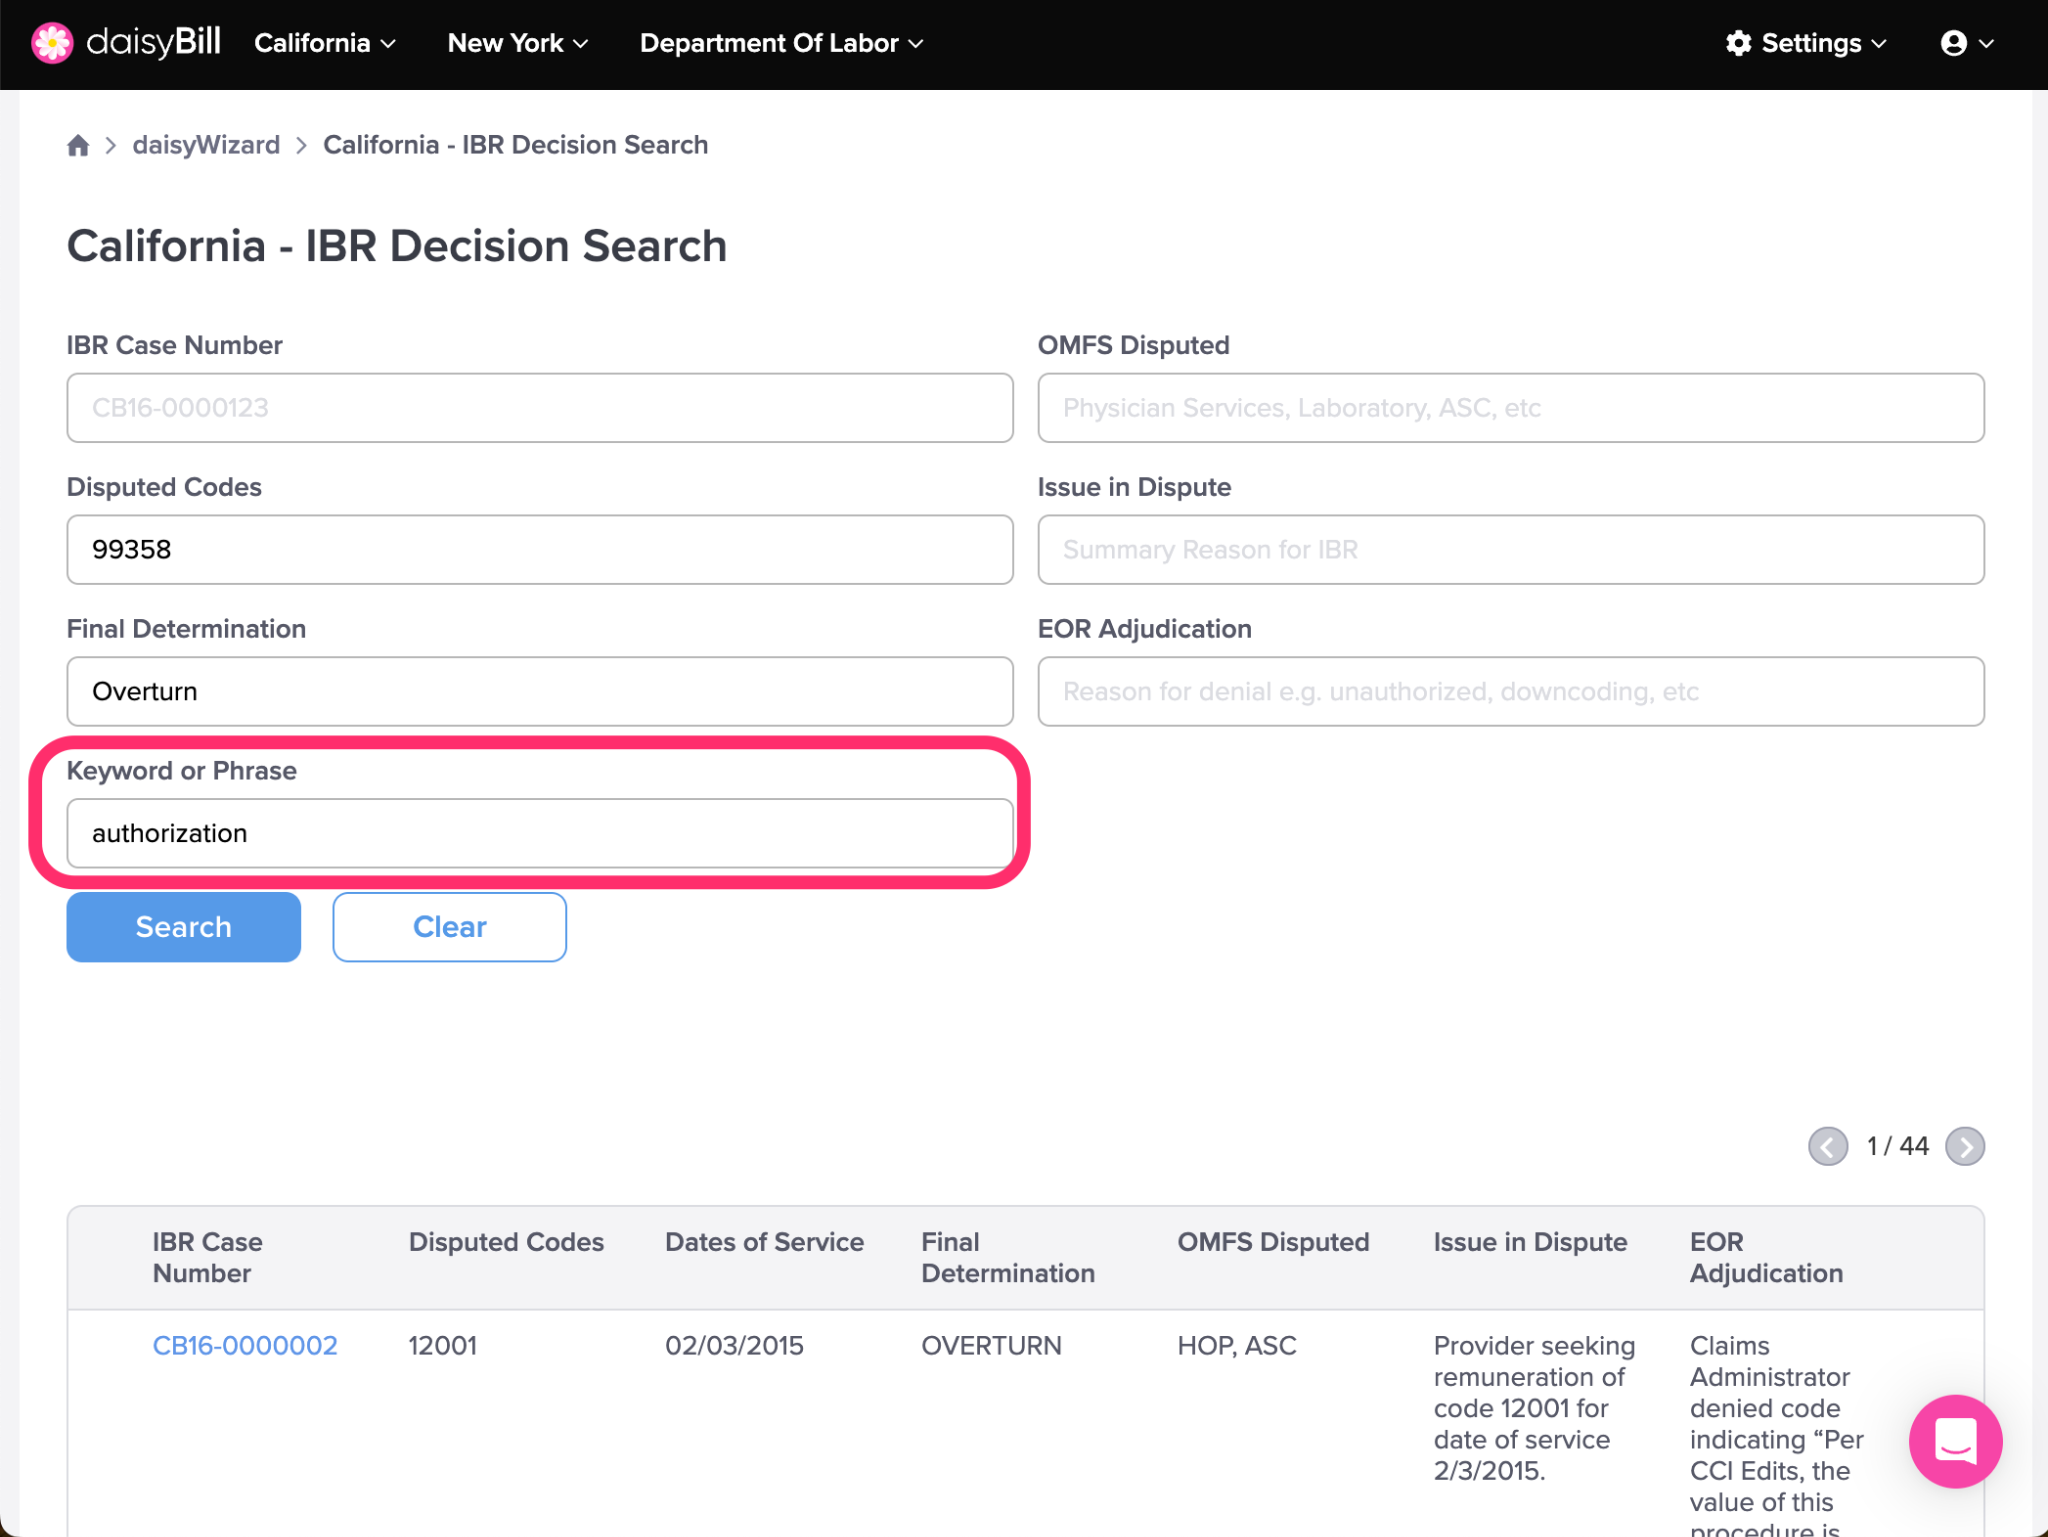The height and width of the screenshot is (1537, 2048).
Task: Open case CB16-0000002 link
Action: point(245,1345)
